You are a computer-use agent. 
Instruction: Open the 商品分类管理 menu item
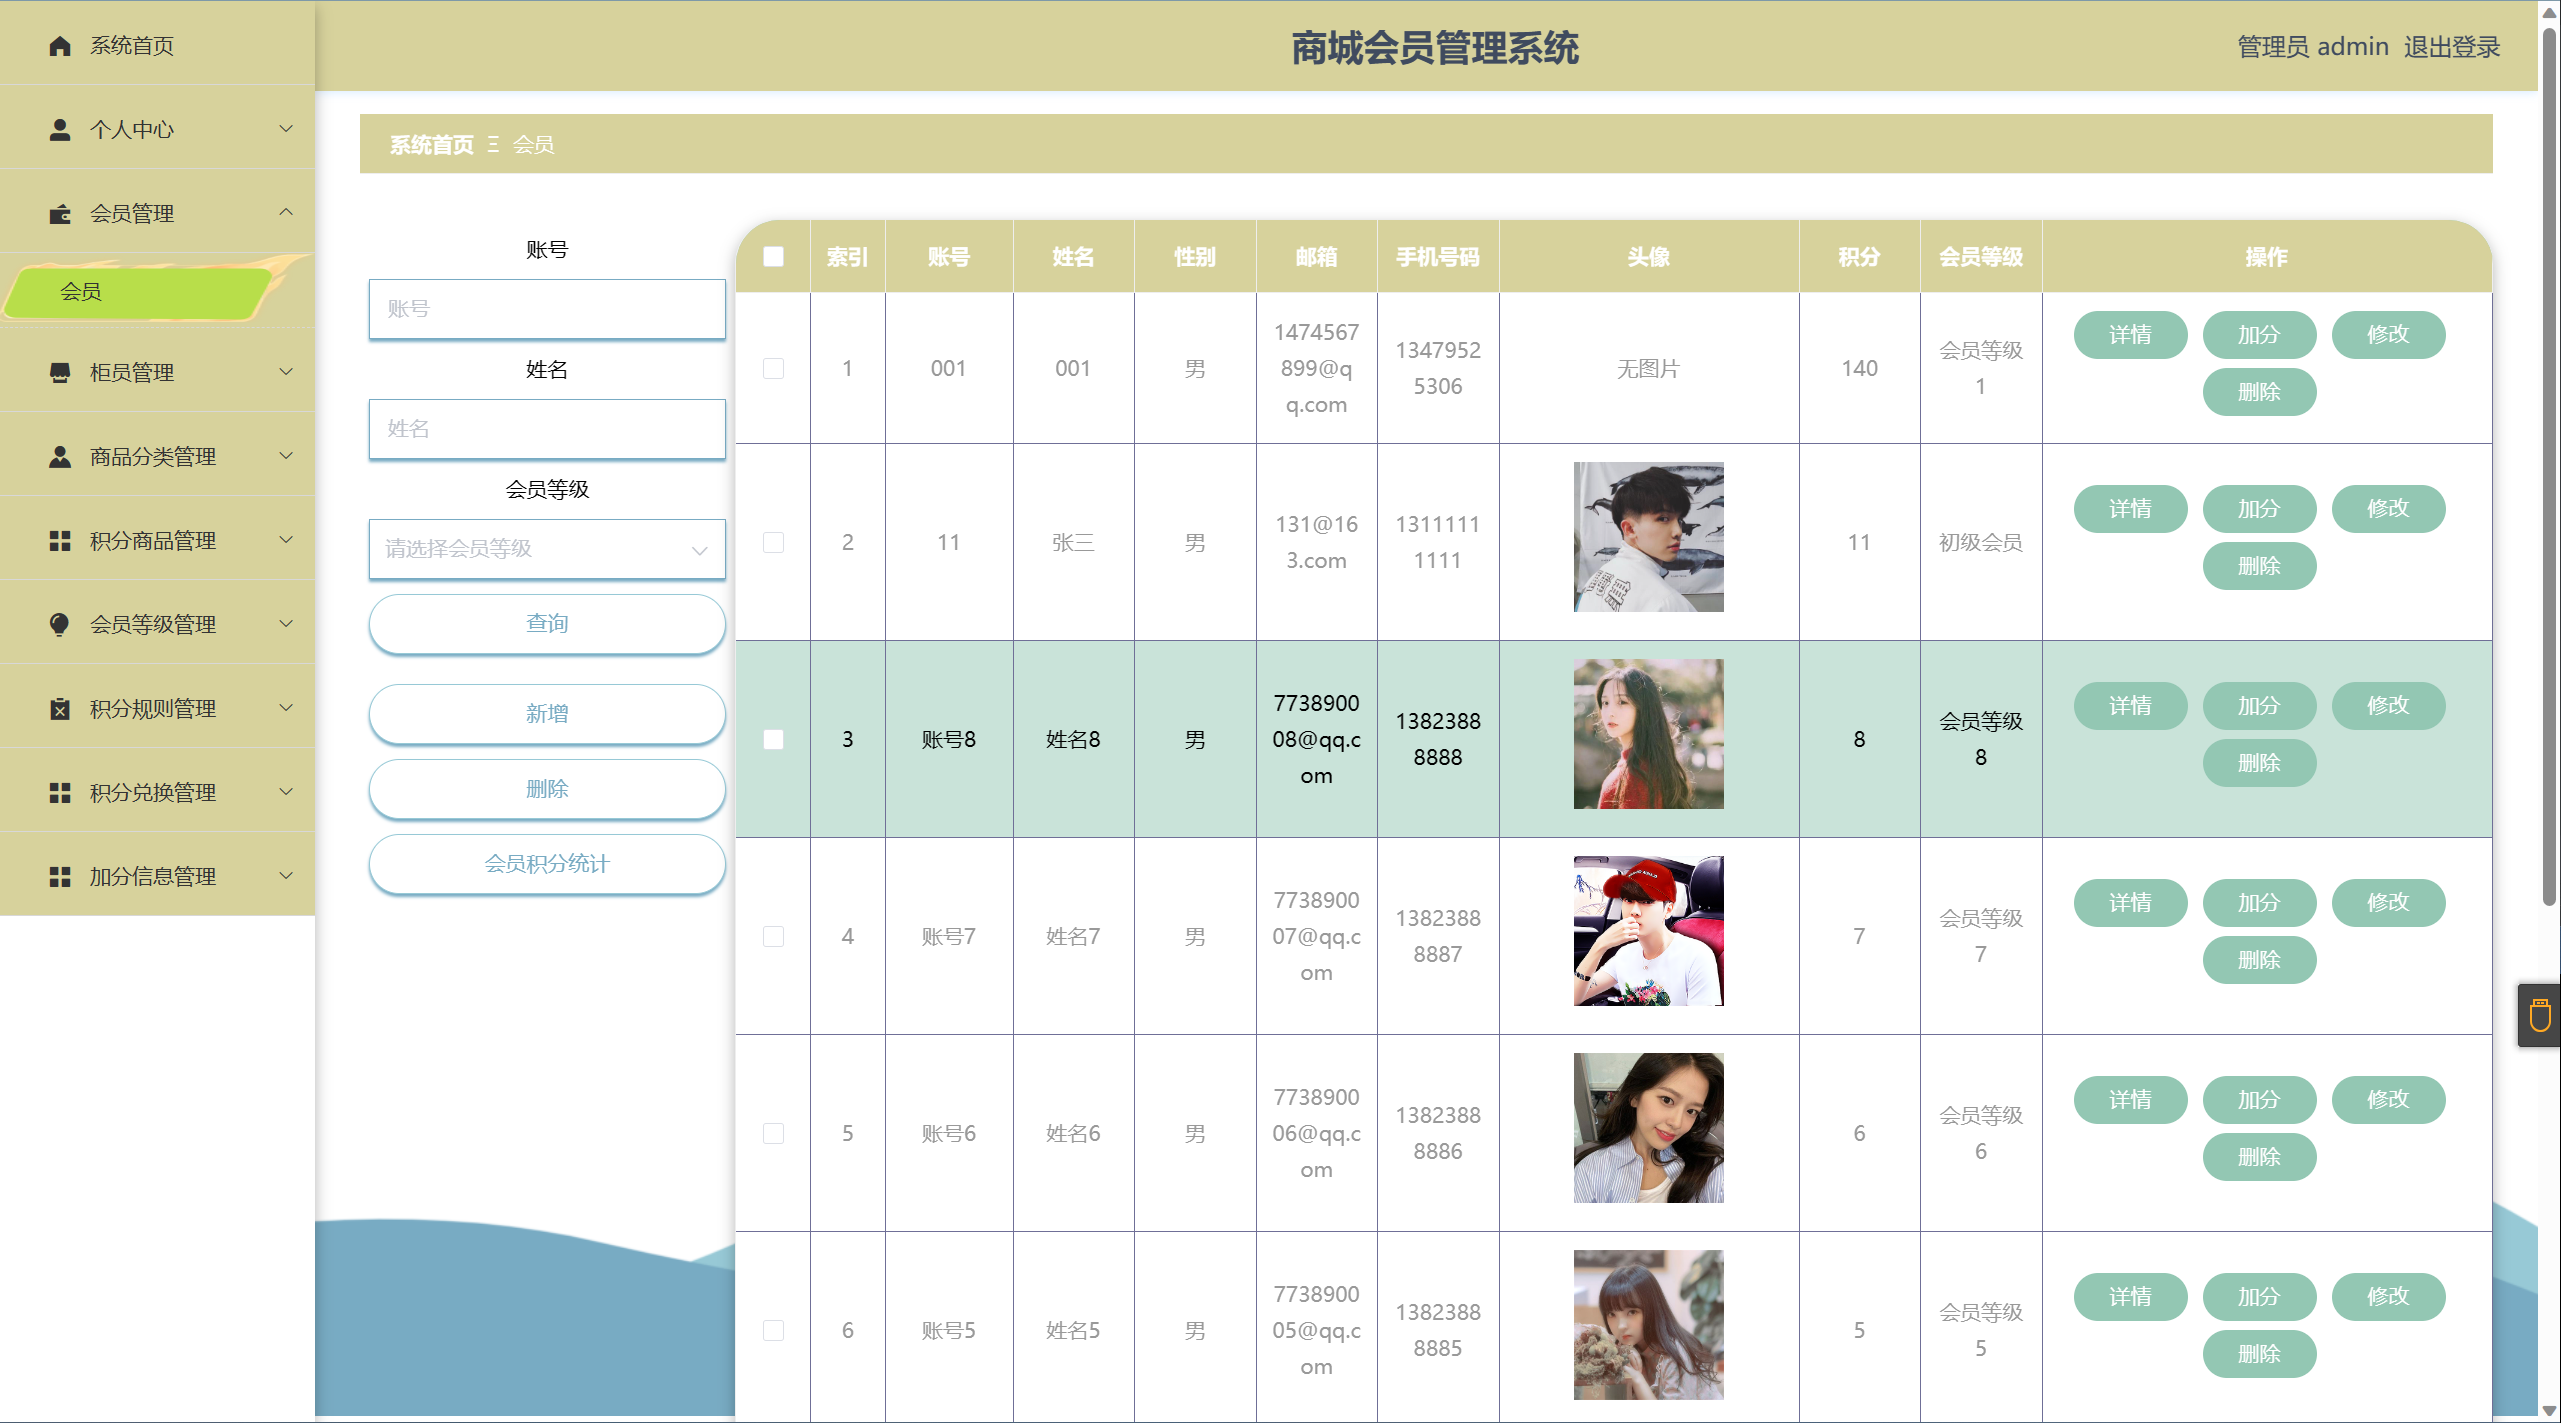(153, 457)
